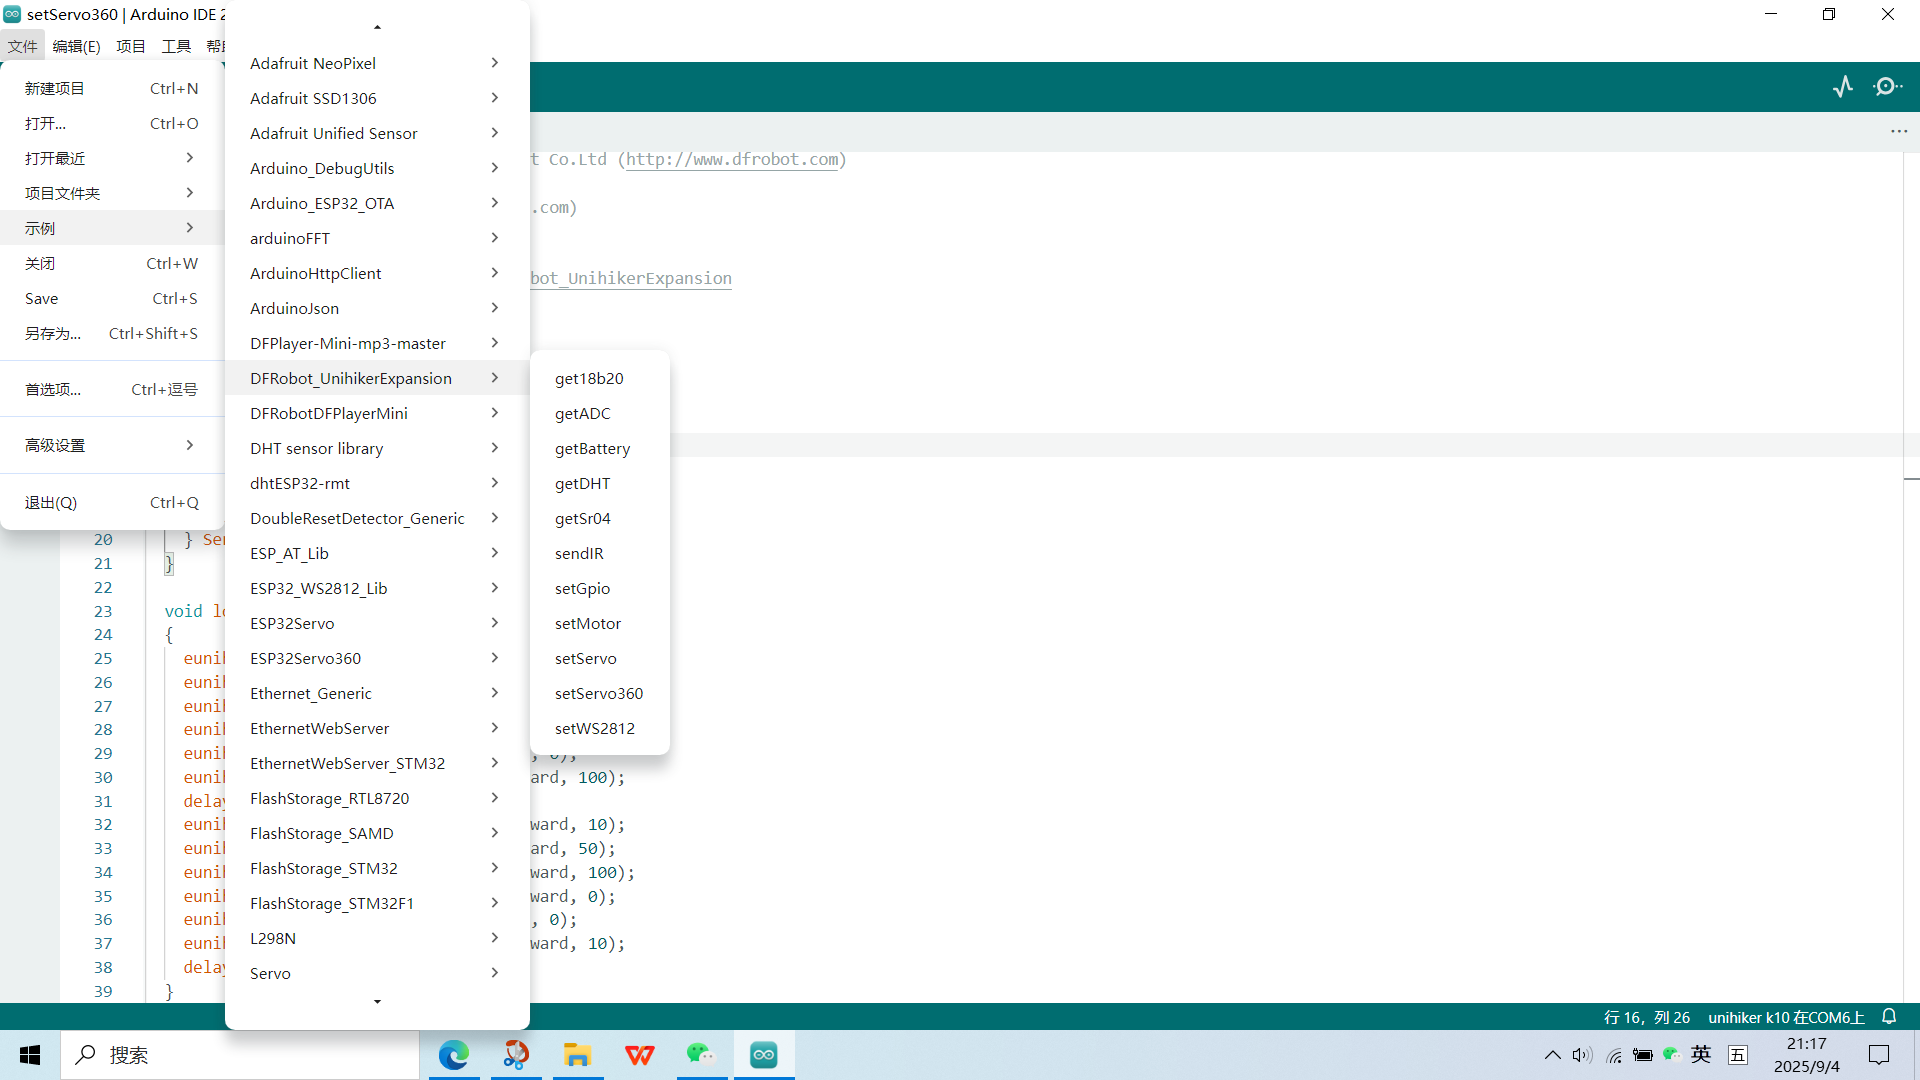Open the Serial Plotter icon
This screenshot has height=1080, width=1920.
pyautogui.click(x=1843, y=87)
